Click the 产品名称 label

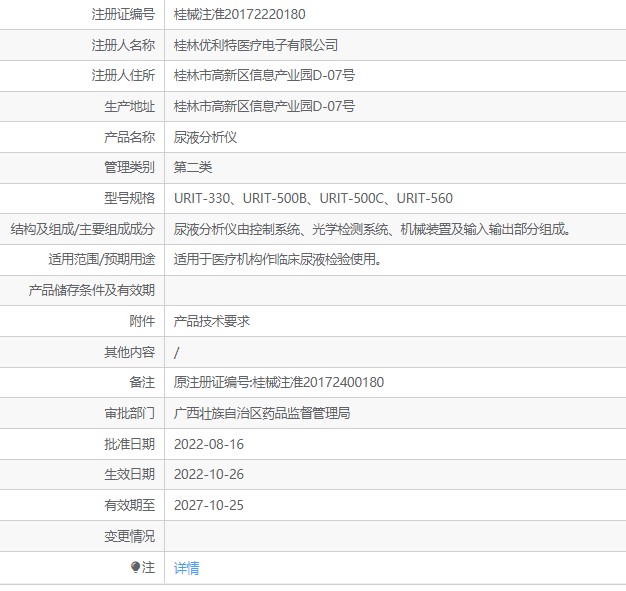pyautogui.click(x=129, y=137)
